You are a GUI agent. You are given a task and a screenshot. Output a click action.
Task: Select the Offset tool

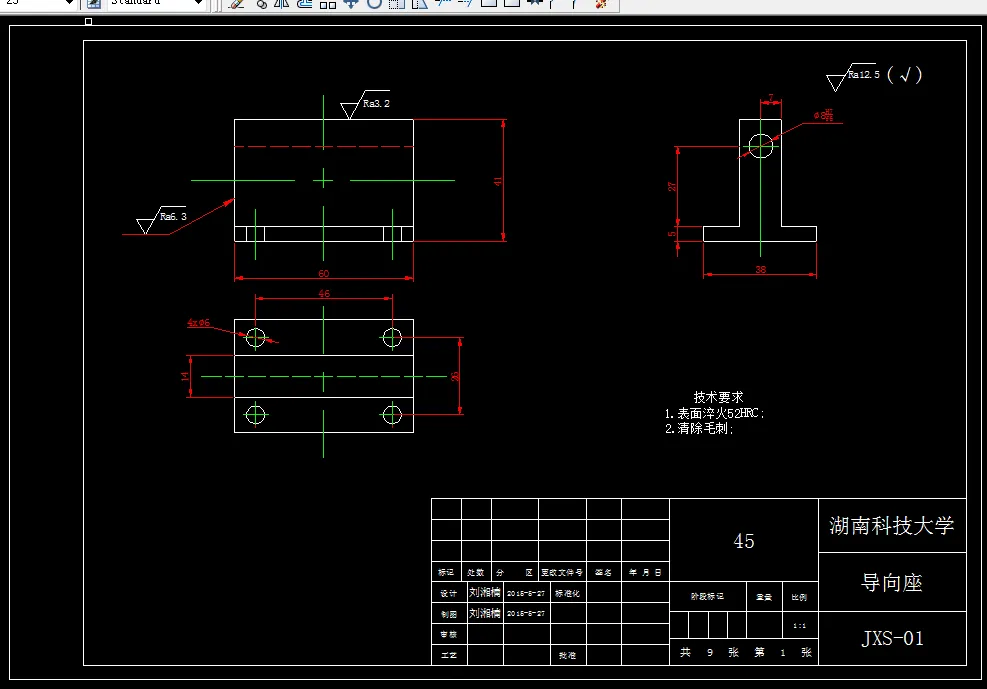coord(305,3)
